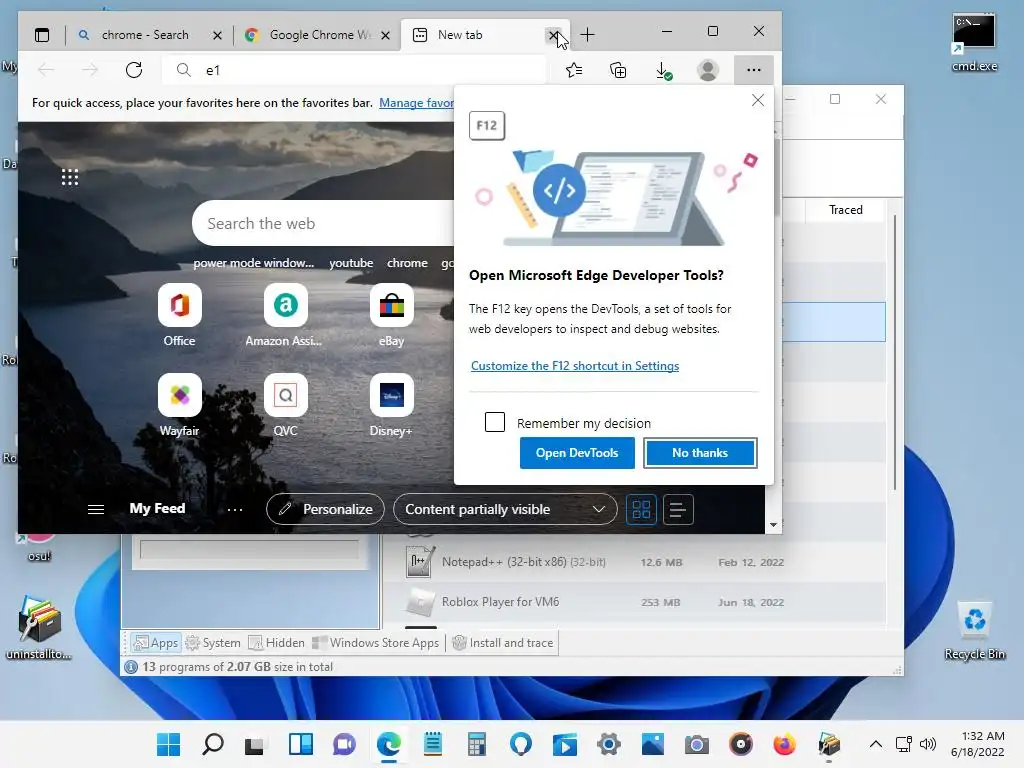Screen dimensions: 1024x768
Task: Open the Edge tab actions menu icon
Action: coord(42,35)
